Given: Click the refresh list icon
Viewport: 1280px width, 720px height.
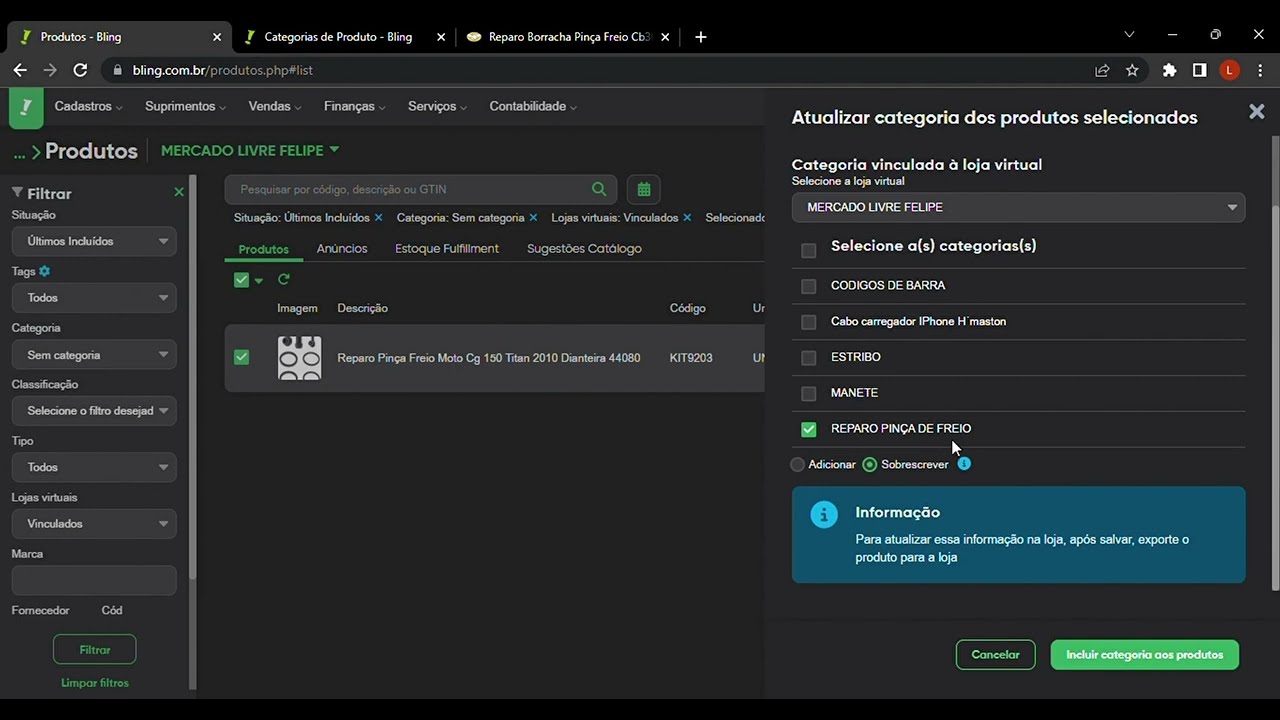Looking at the screenshot, I should [284, 280].
